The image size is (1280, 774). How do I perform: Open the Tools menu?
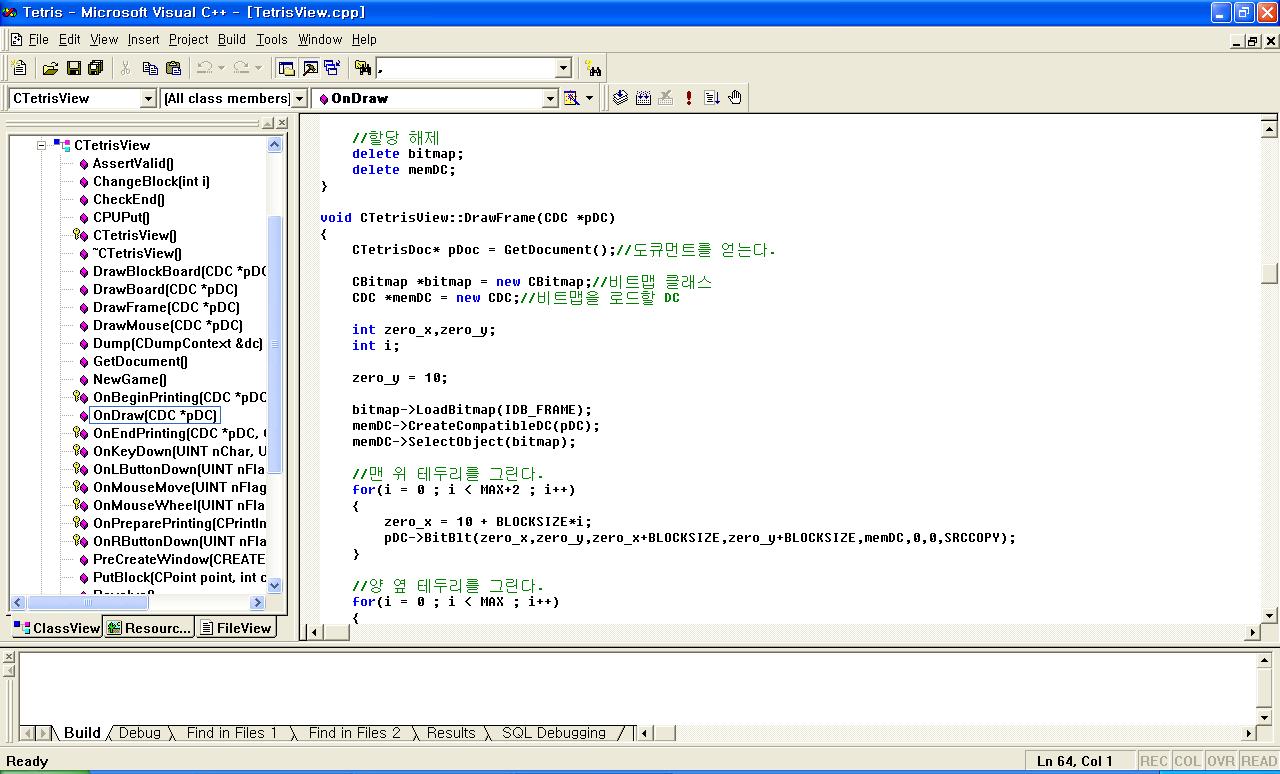pos(272,40)
